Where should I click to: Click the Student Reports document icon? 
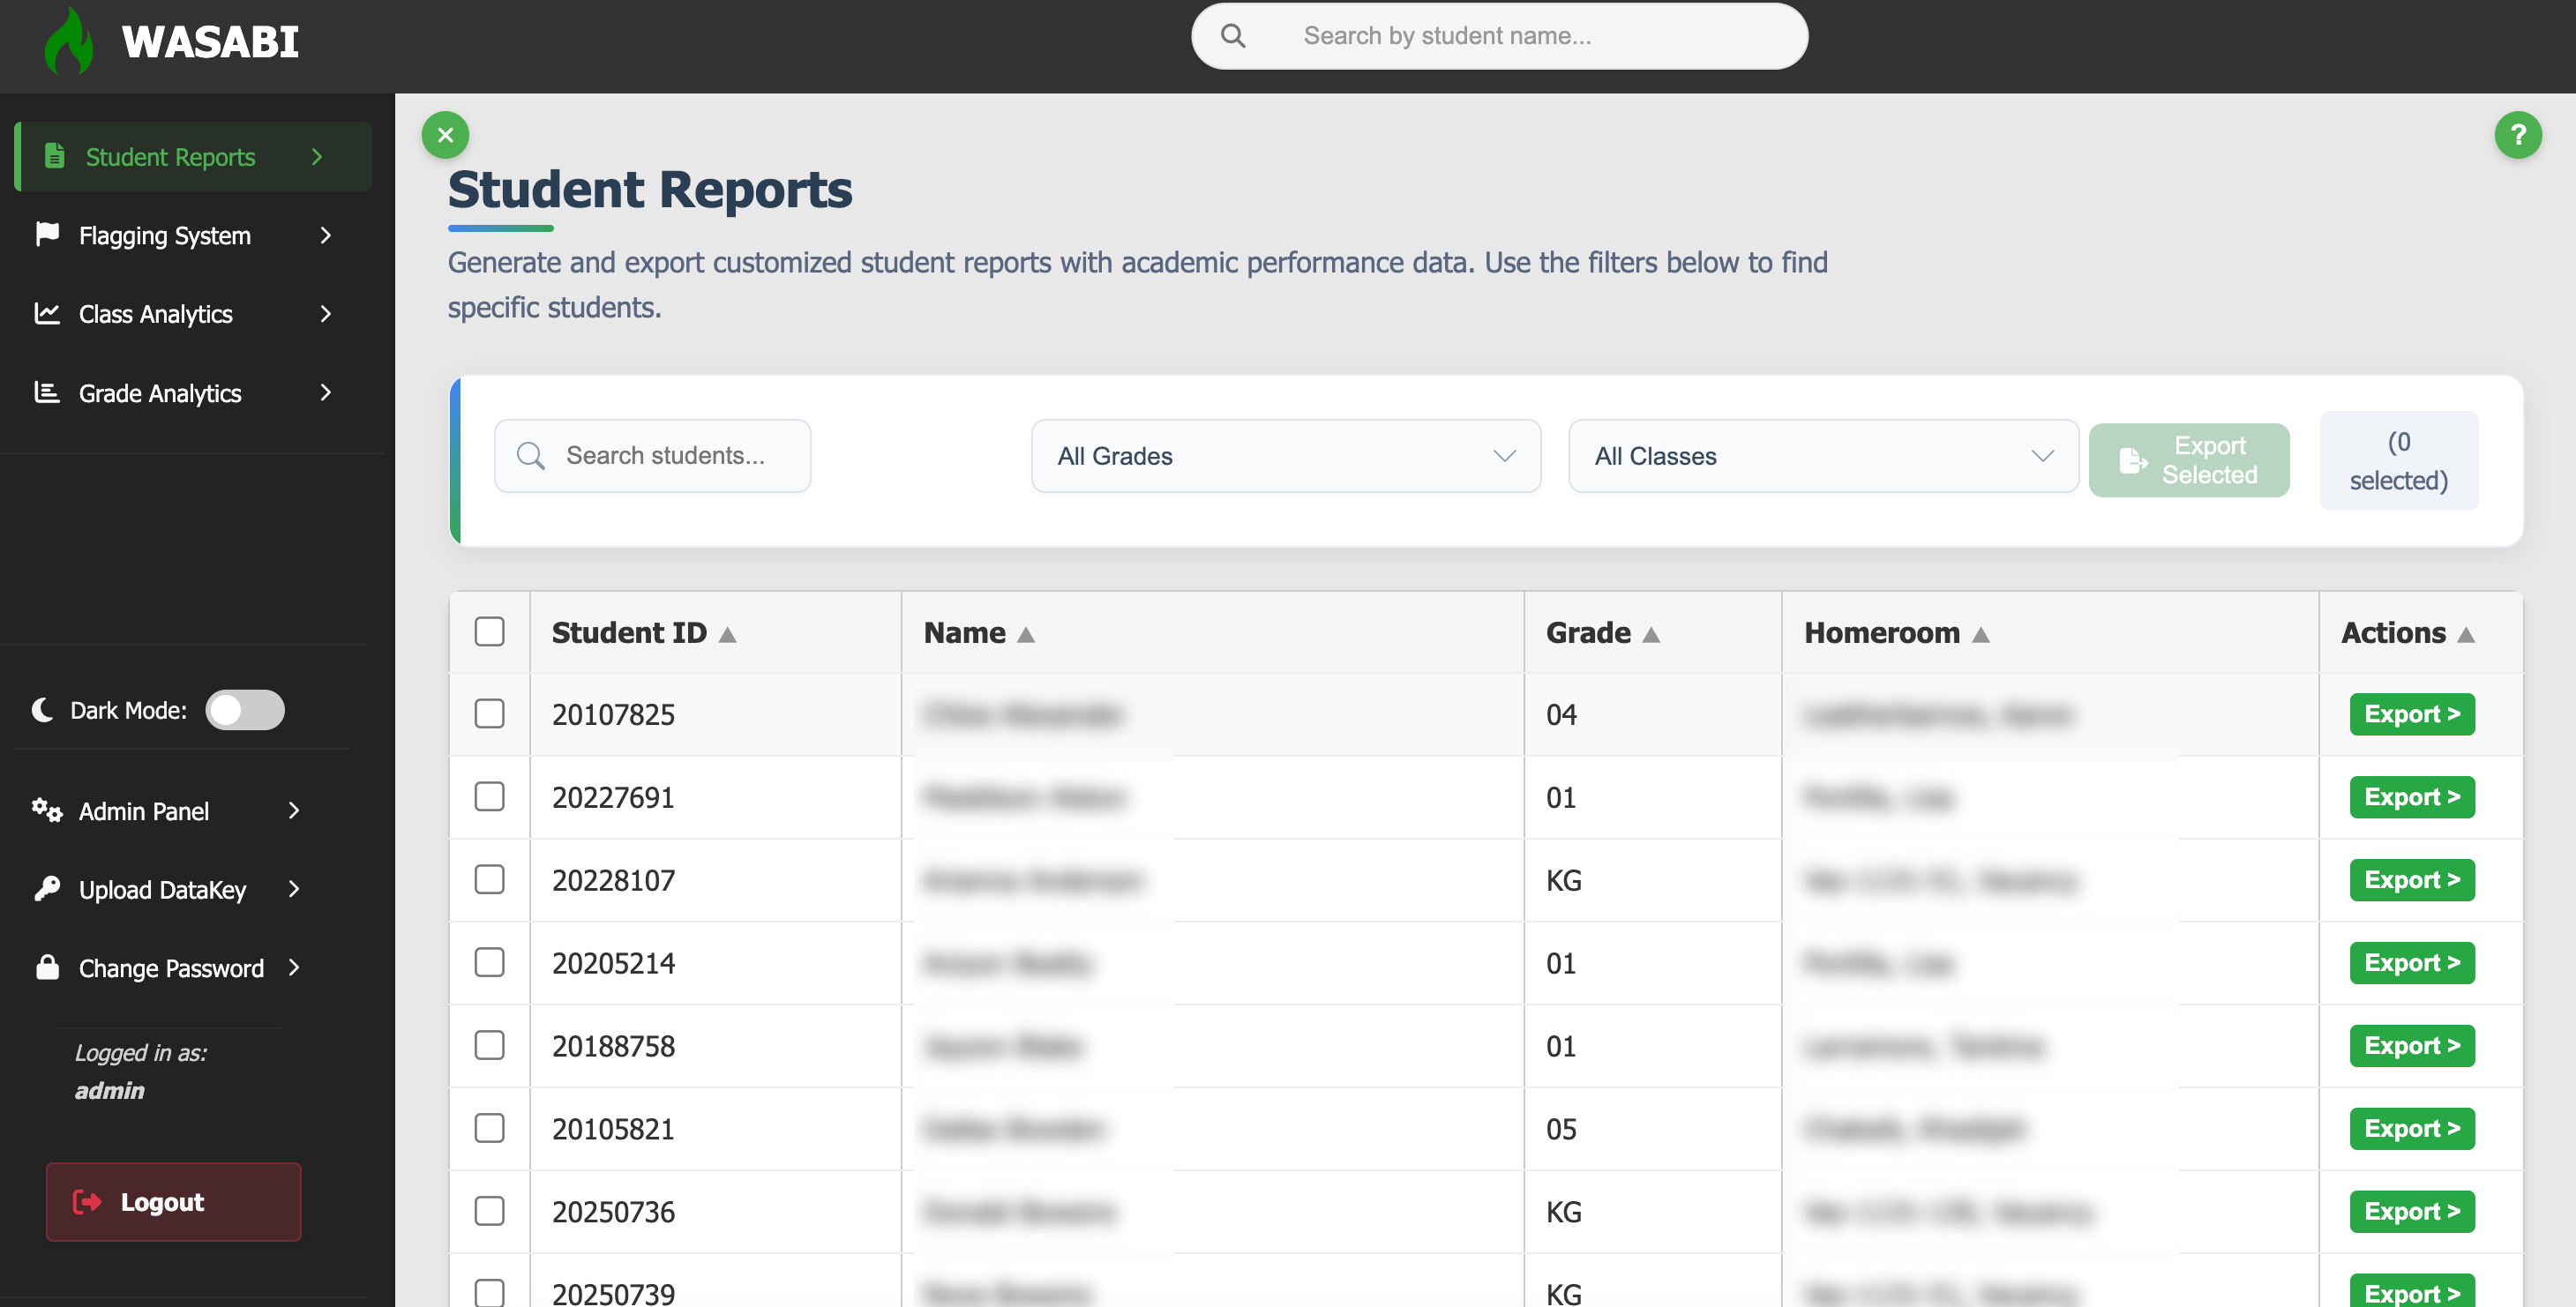tap(55, 156)
